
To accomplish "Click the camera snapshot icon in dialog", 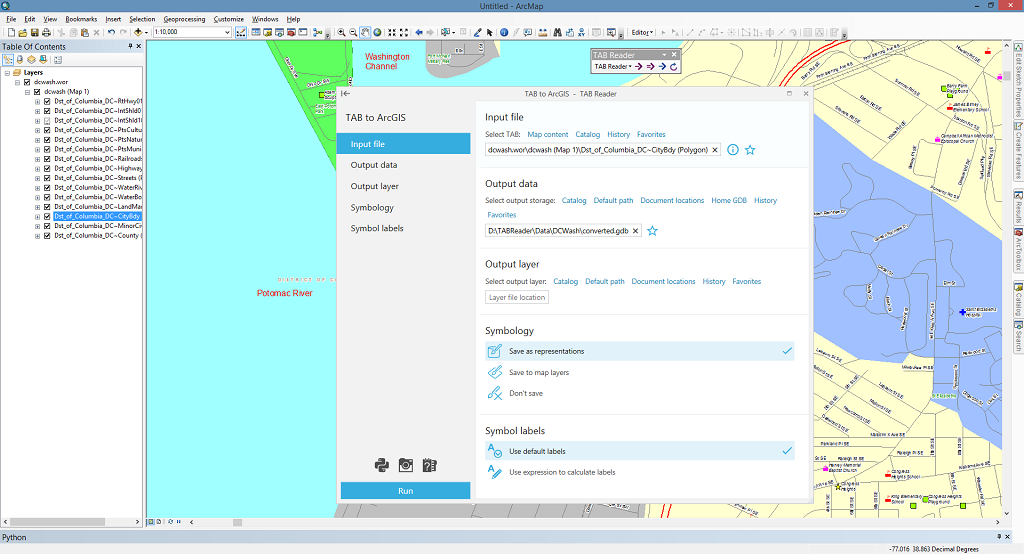I will (406, 465).
